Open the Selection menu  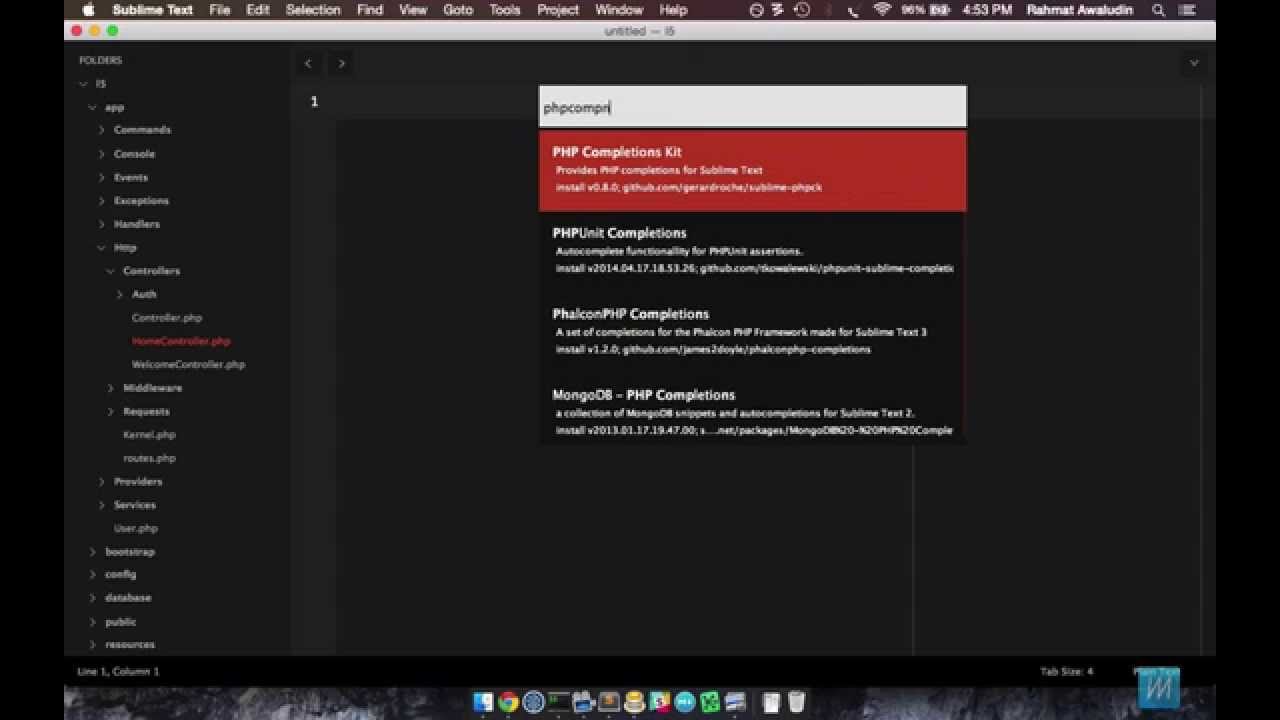click(x=313, y=10)
